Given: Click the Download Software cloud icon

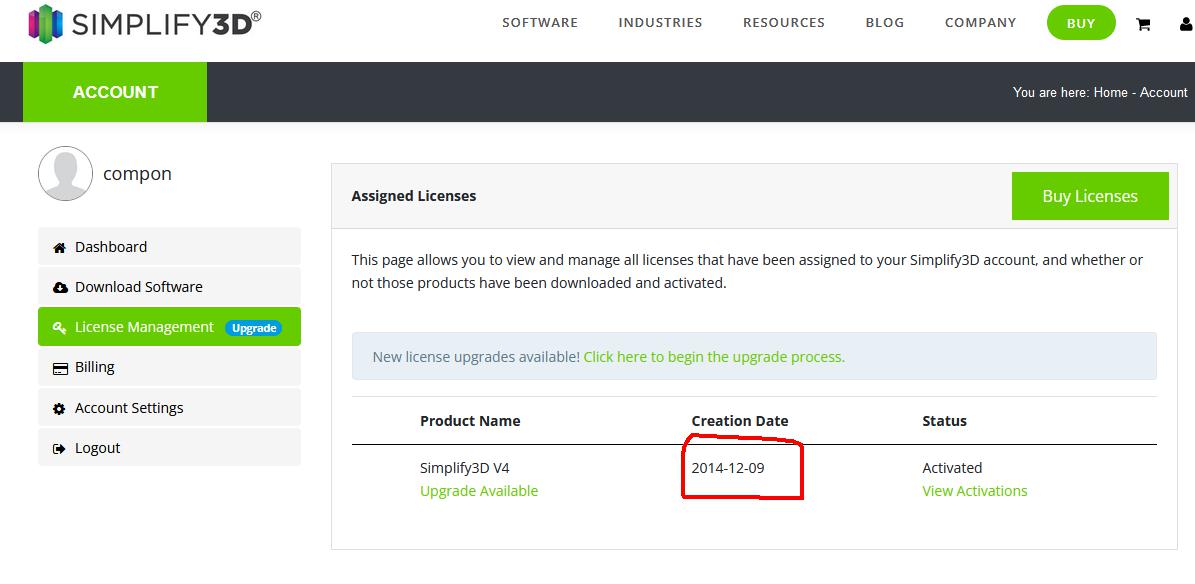Looking at the screenshot, I should click(x=60, y=287).
